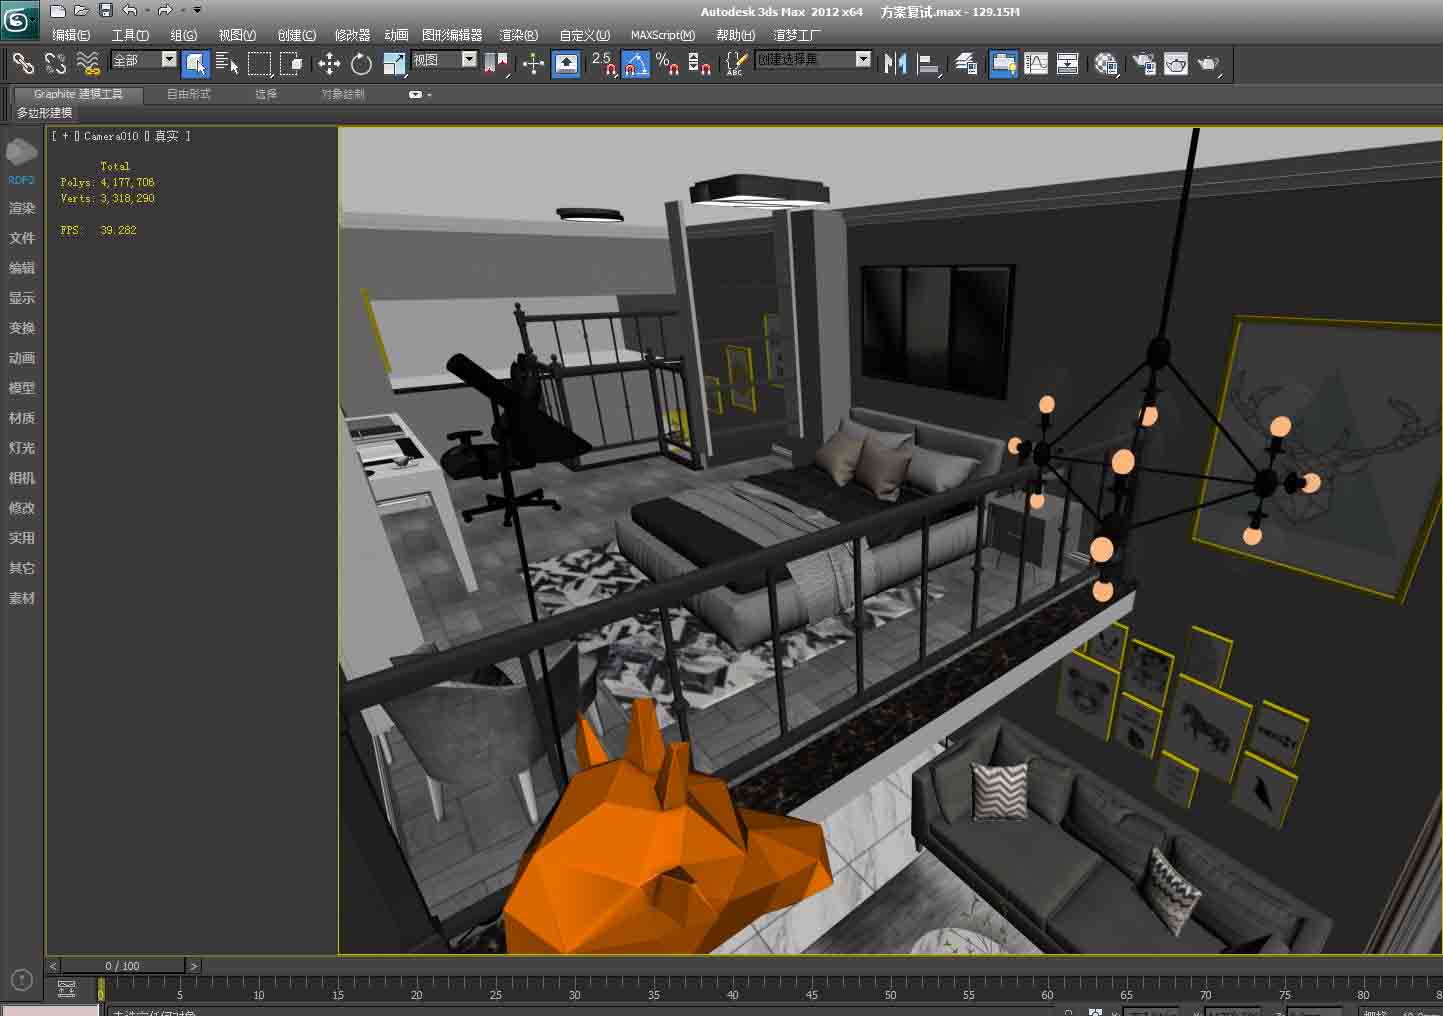Select the Select and Link chain tool
This screenshot has height=1016, width=1443.
[23, 64]
